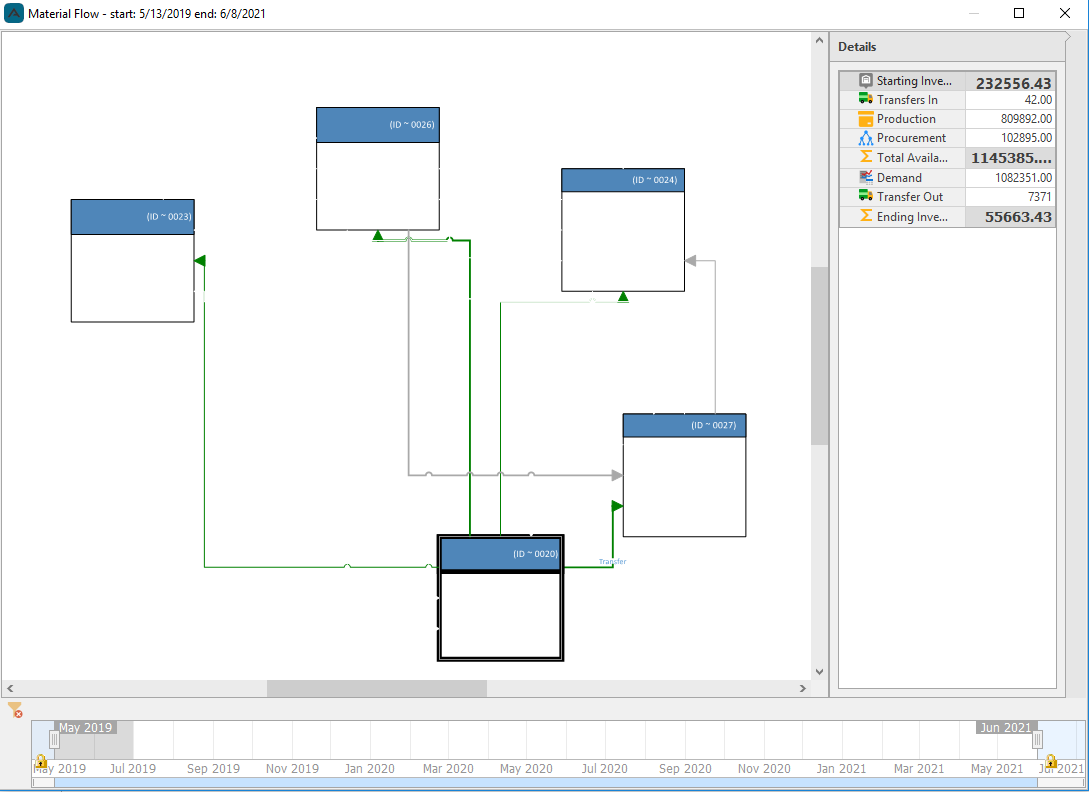Image resolution: width=1089 pixels, height=792 pixels.
Task: Select node ID ~ 0027 header
Action: (684, 425)
